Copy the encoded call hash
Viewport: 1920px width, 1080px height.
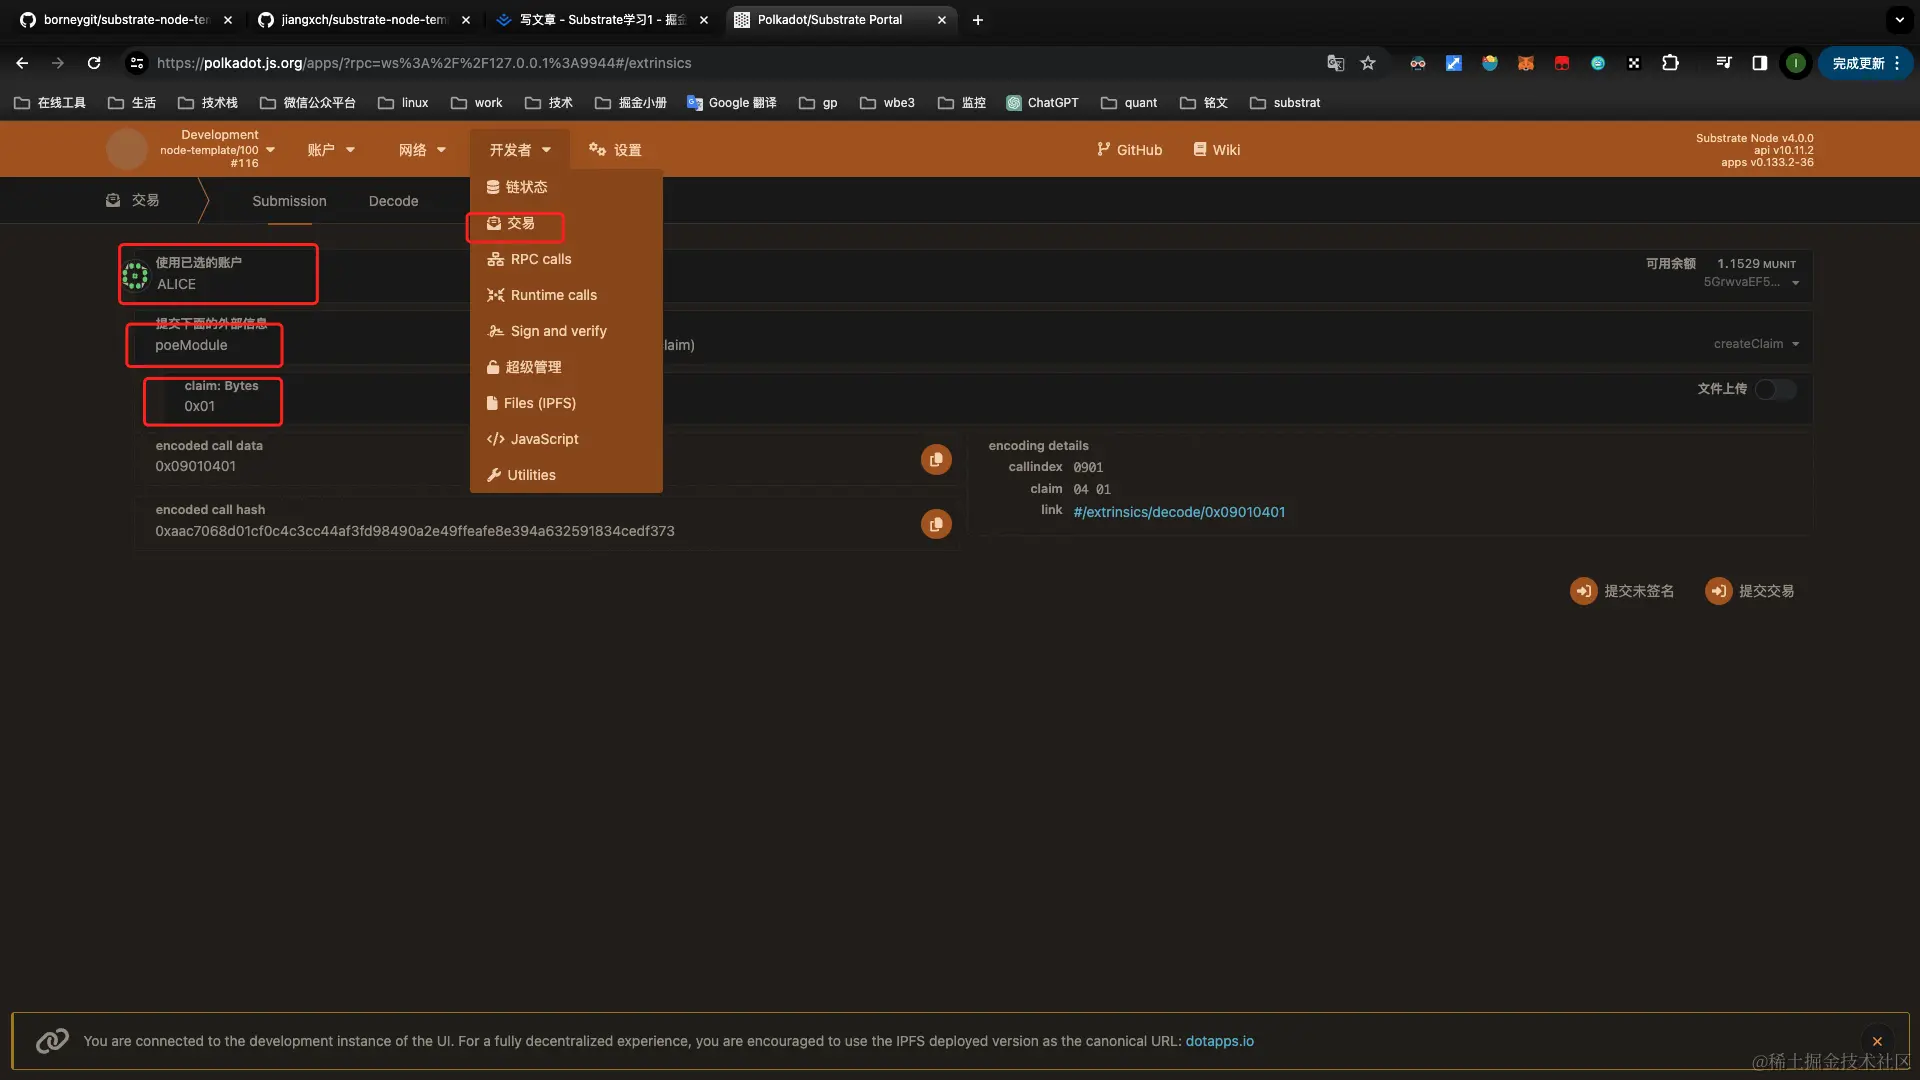[936, 524]
